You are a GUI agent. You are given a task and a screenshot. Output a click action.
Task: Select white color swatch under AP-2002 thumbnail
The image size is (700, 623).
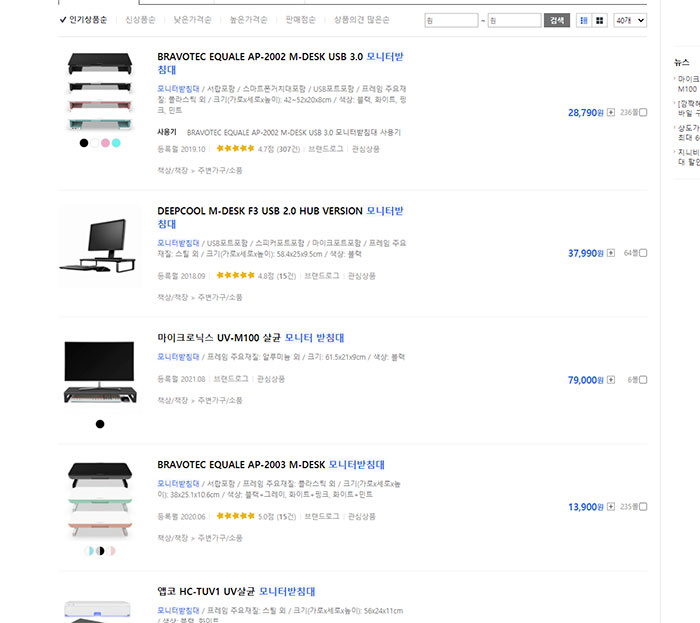point(95,143)
